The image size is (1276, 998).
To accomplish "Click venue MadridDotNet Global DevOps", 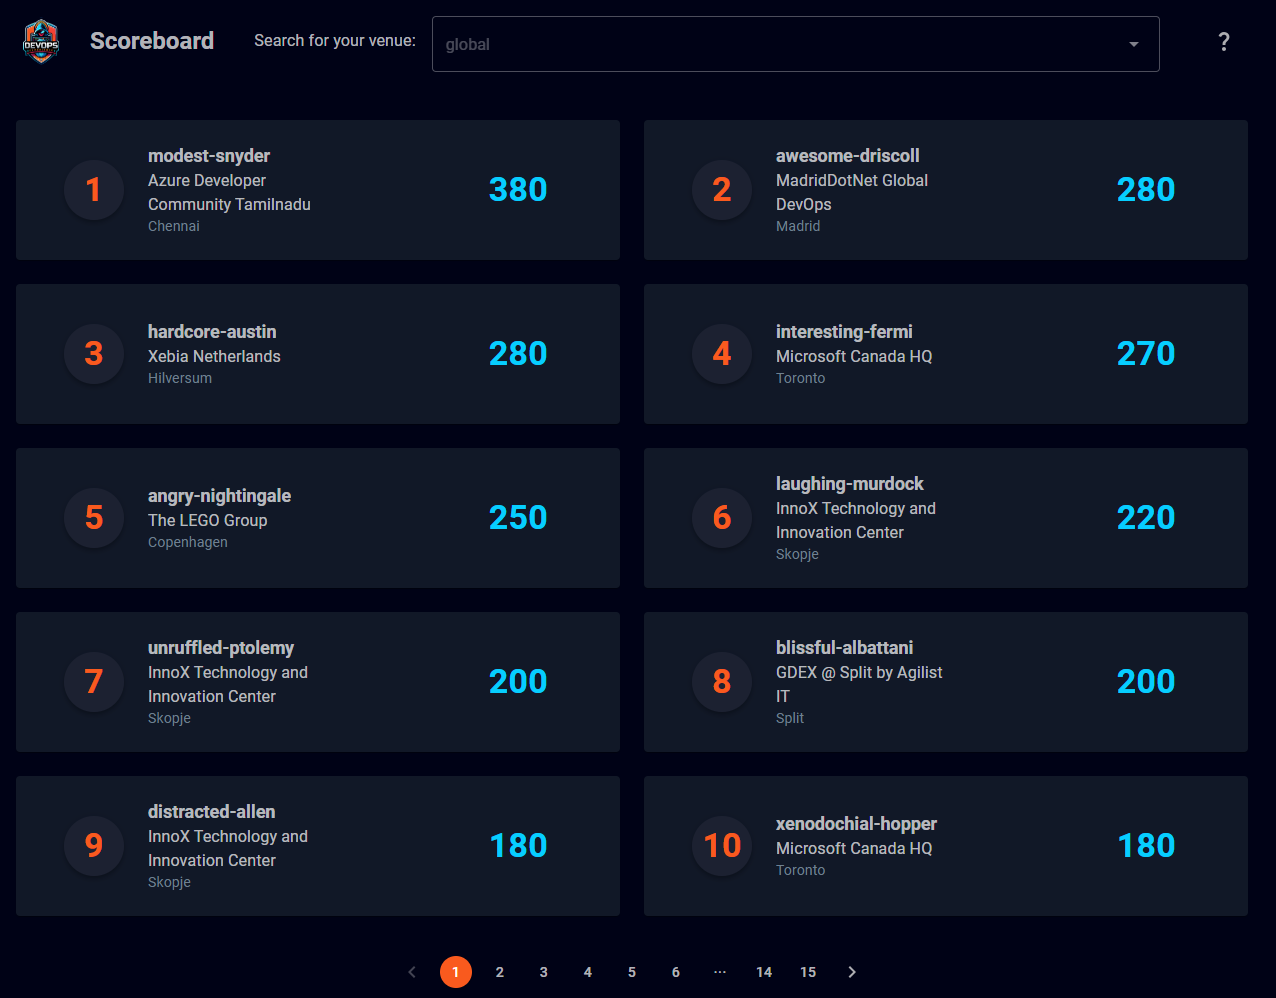I will click(x=852, y=192).
